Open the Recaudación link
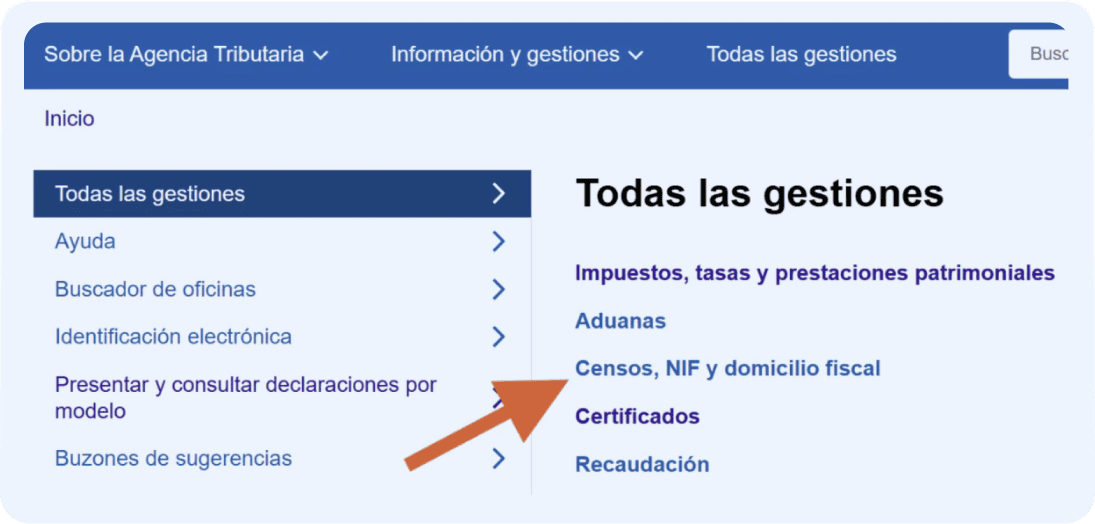 coord(642,465)
